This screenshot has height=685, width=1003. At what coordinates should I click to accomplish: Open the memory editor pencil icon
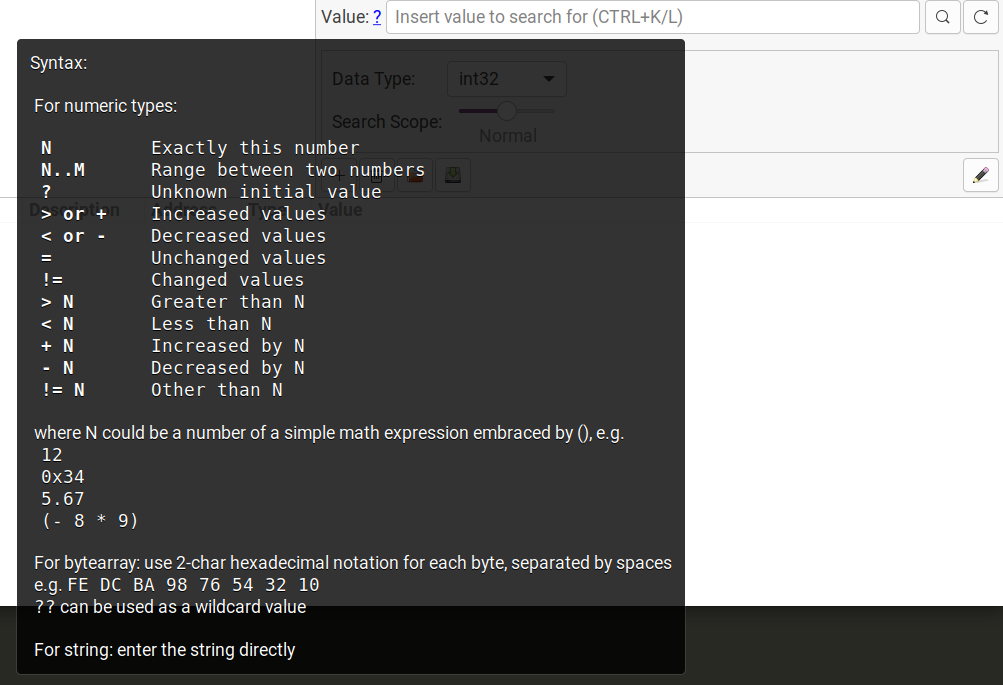pyautogui.click(x=979, y=175)
